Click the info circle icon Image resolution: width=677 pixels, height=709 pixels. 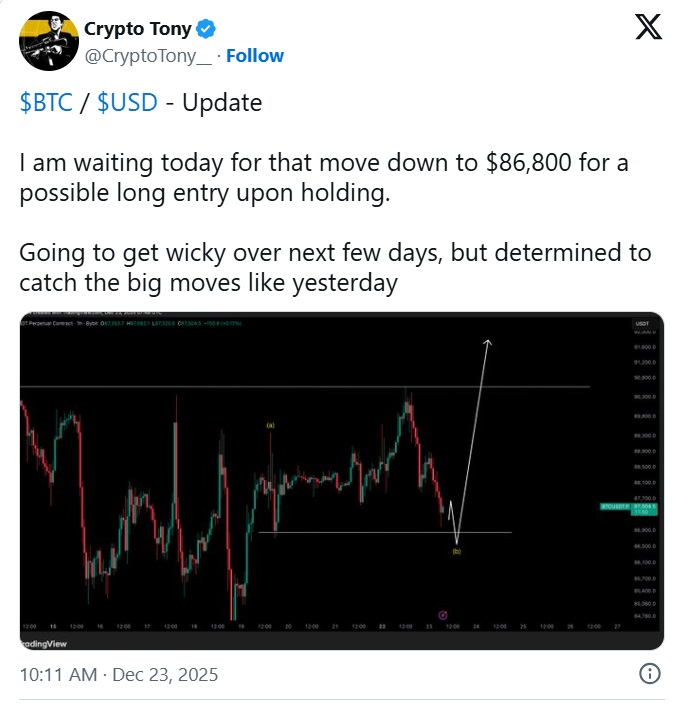pos(648,675)
